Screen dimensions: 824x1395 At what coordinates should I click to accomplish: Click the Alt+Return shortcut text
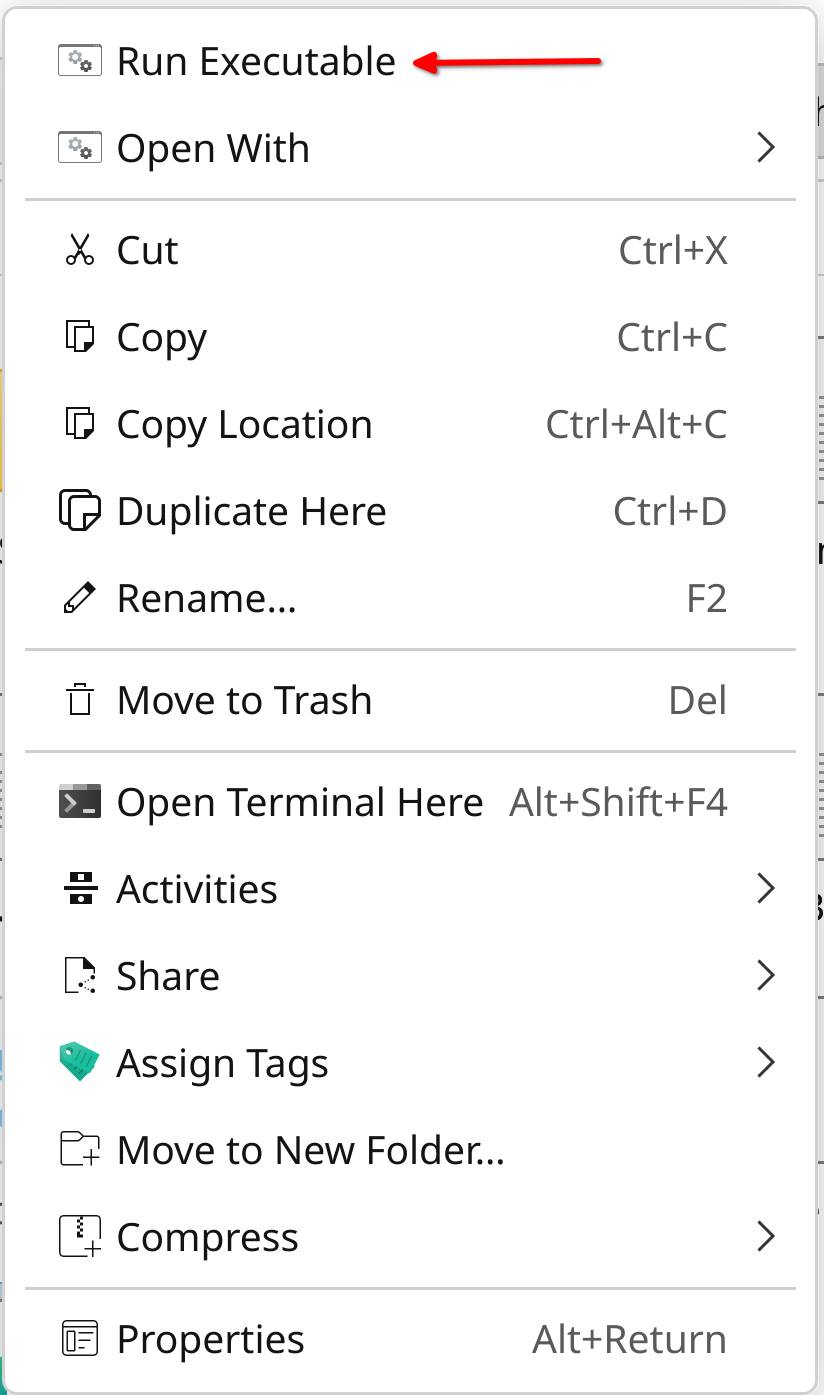coord(630,1339)
